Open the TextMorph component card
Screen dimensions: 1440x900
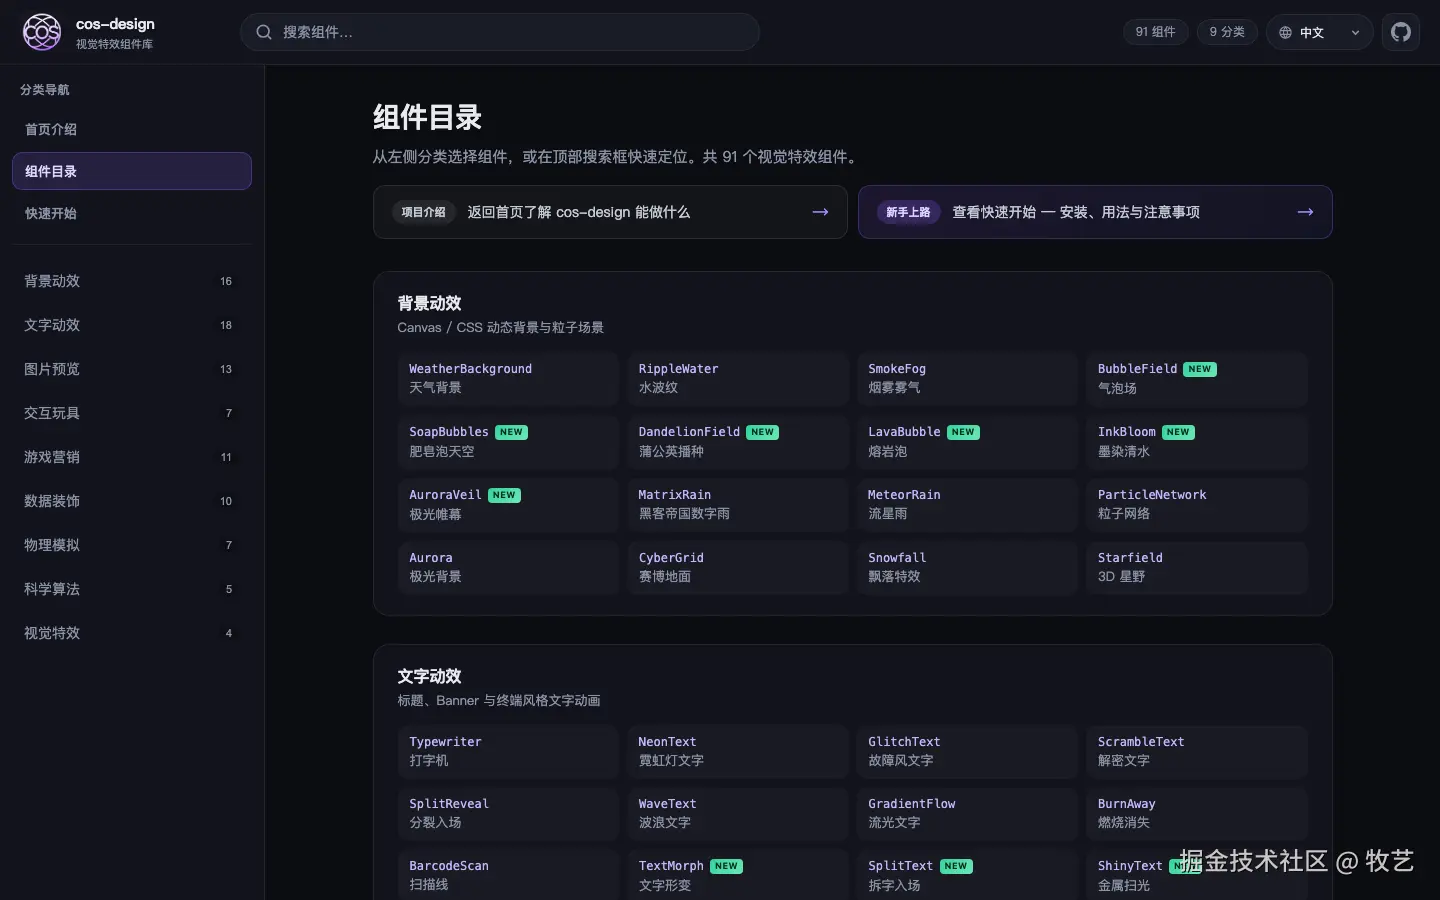click(738, 875)
